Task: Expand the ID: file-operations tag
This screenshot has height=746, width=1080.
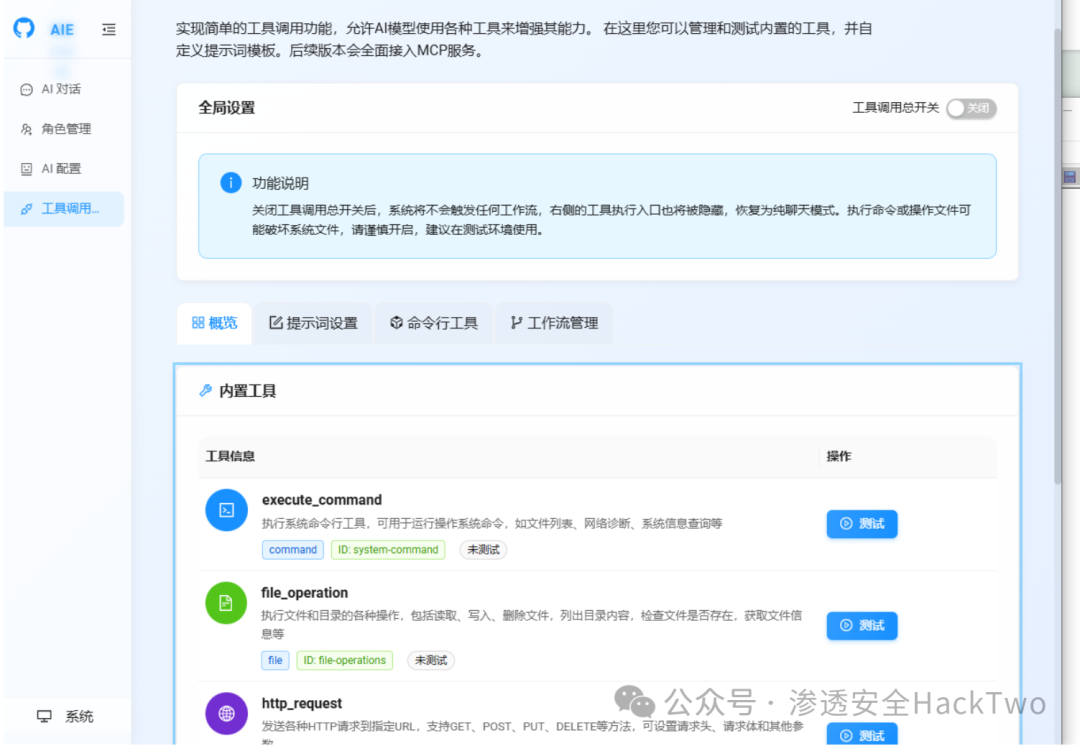Action: [345, 660]
